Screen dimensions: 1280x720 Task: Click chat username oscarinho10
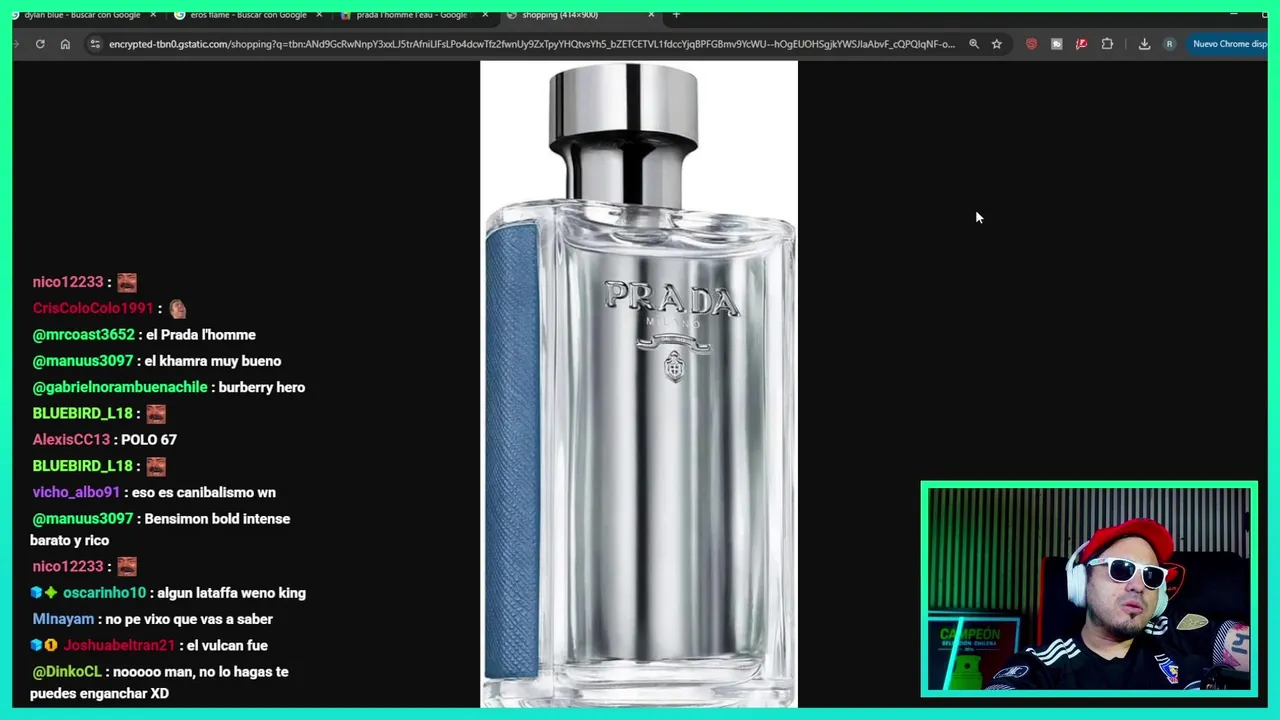pyautogui.click(x=104, y=593)
